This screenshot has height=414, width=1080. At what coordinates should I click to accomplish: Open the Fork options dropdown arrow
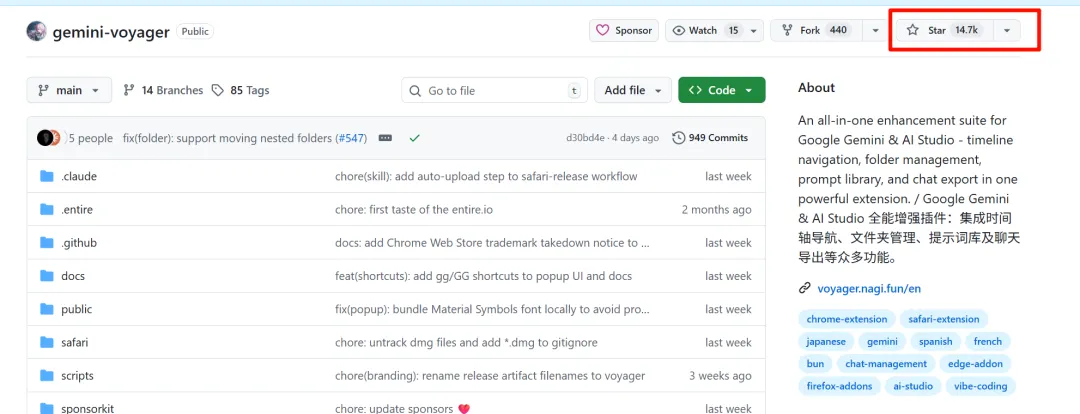[875, 31]
